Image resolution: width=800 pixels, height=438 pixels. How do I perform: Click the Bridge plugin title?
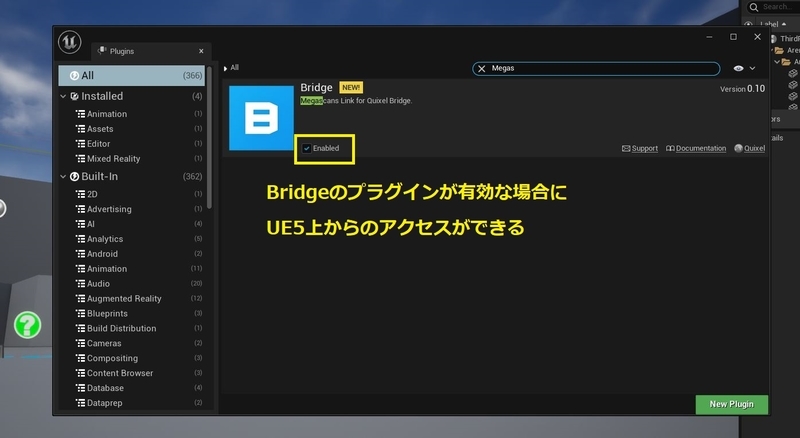(x=316, y=87)
